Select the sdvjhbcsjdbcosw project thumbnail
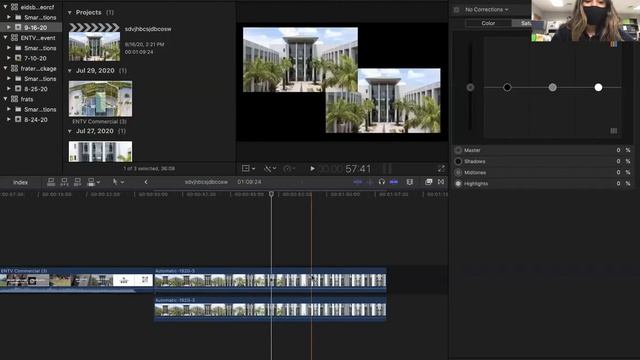 point(94,42)
